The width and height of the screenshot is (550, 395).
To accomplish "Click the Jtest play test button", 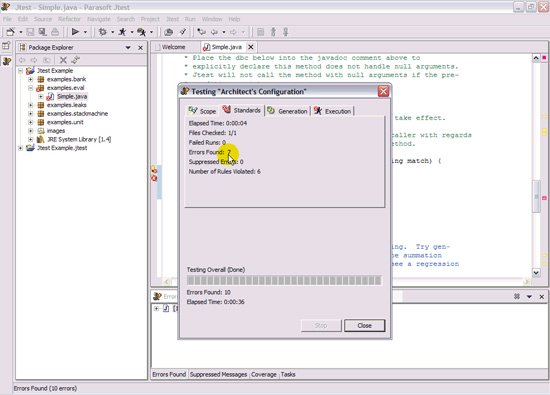I will tap(75, 32).
